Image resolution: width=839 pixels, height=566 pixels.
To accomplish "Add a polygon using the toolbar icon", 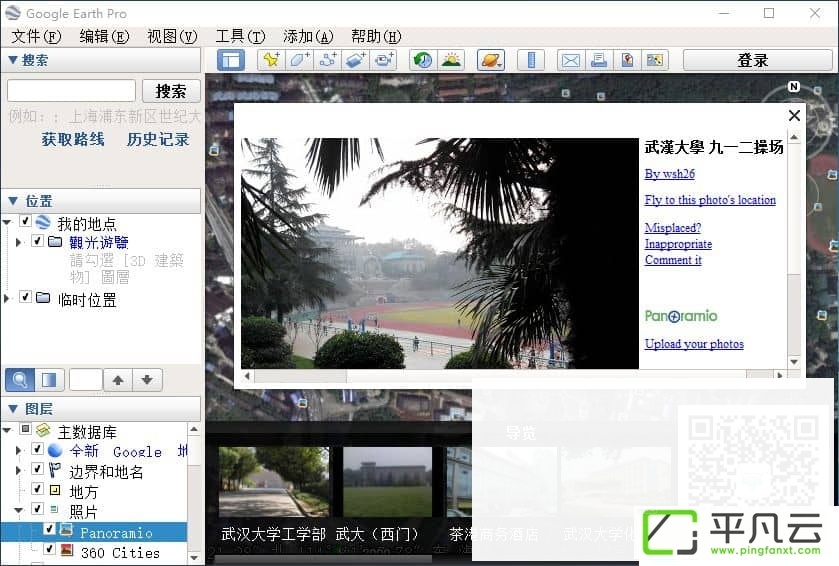I will tap(299, 60).
